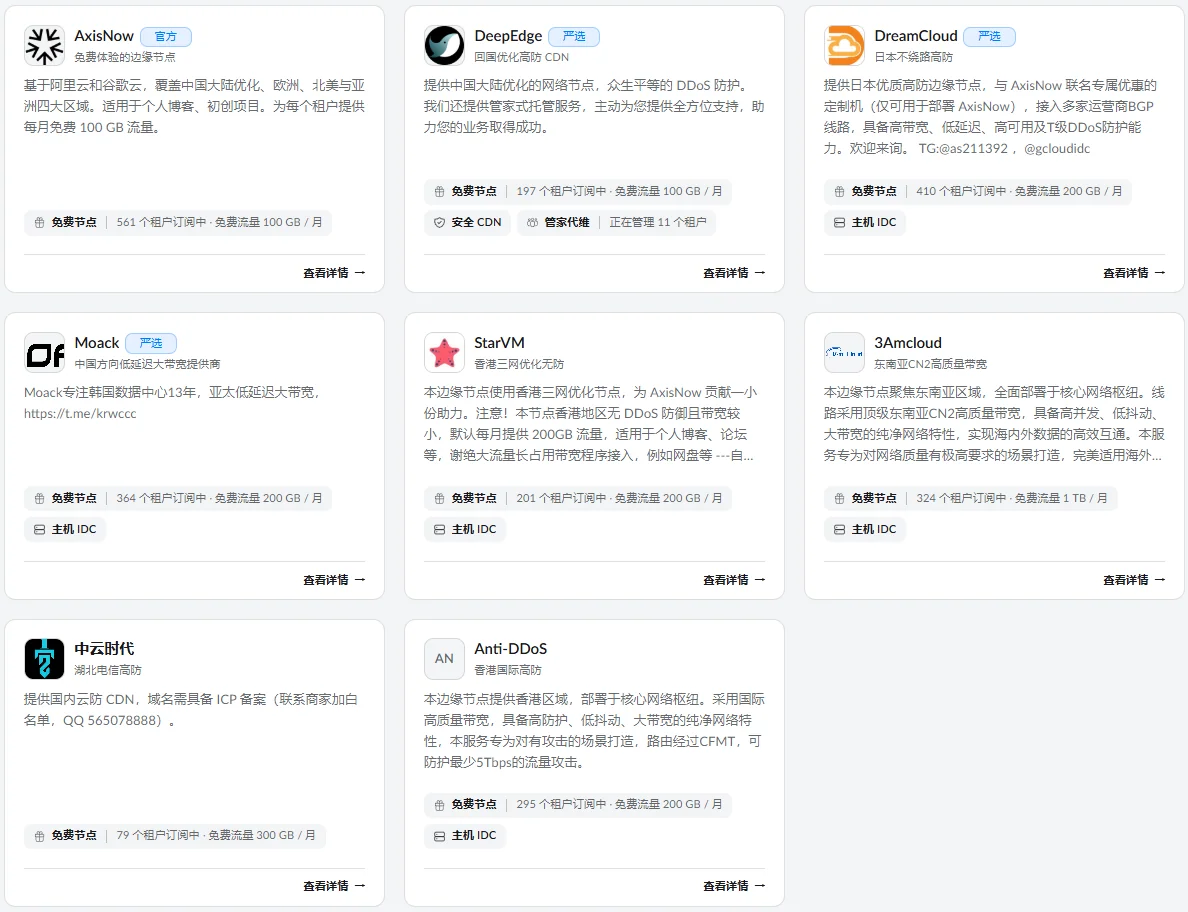Select the DeepEdge provider title

[508, 36]
